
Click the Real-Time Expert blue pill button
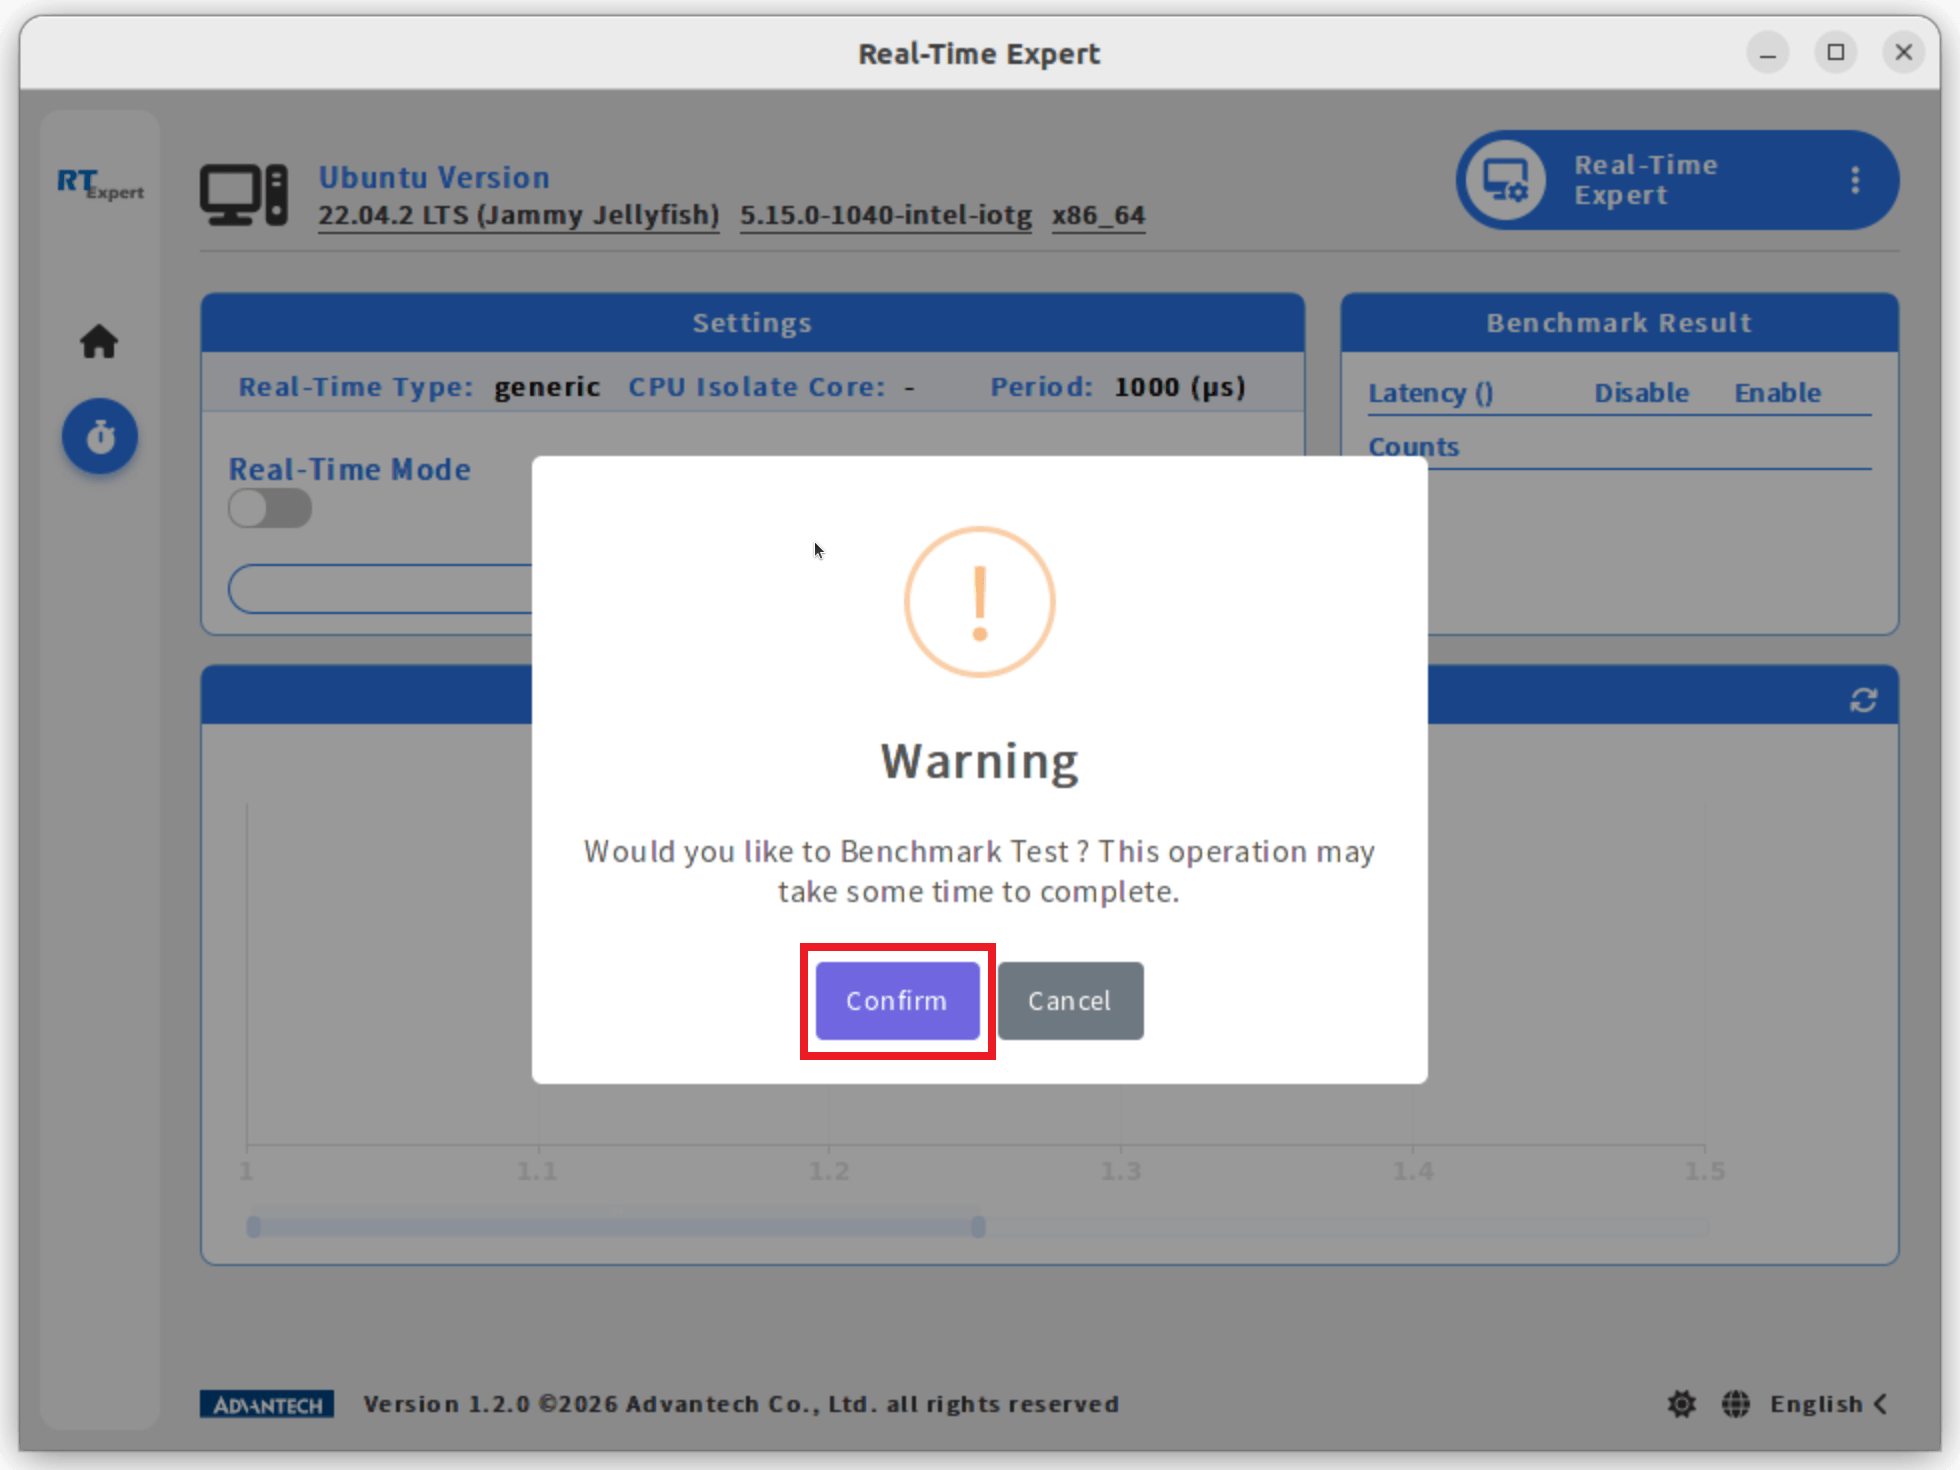pos(1677,180)
